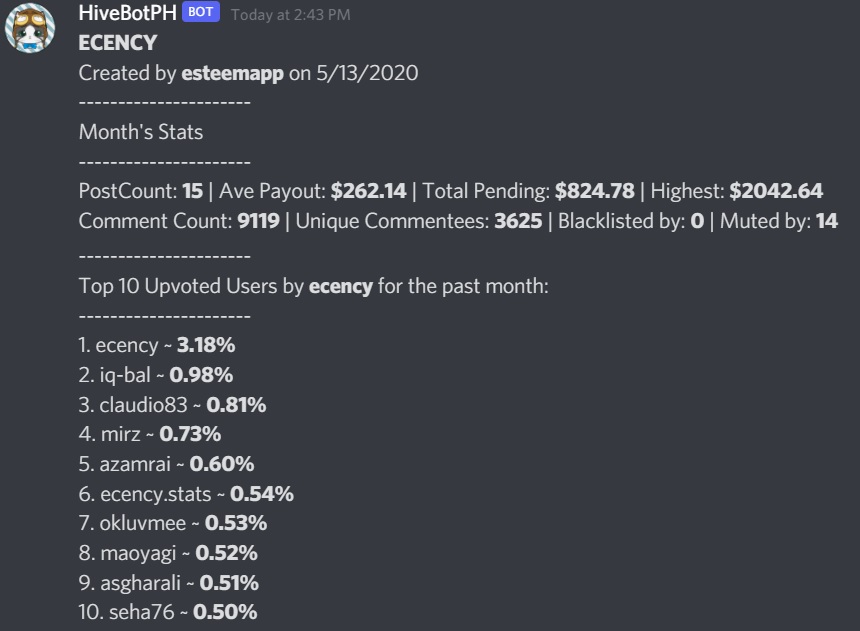Click the HiveBotPH avatar image
The image size is (860, 631).
pos(30,27)
